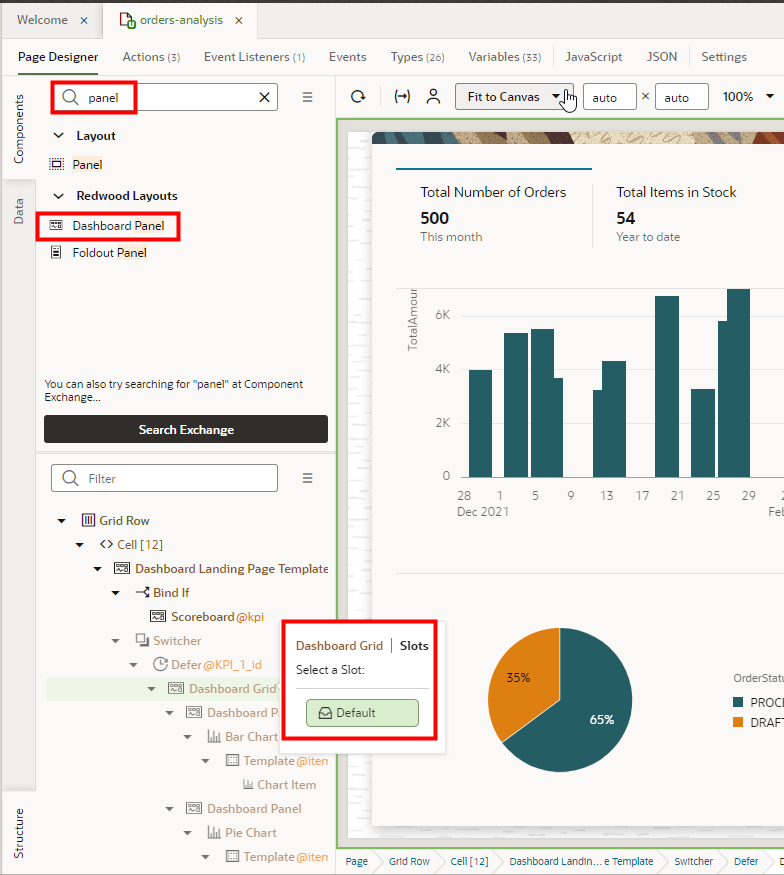
Task: Click the Structure side tab
Action: pos(19,833)
